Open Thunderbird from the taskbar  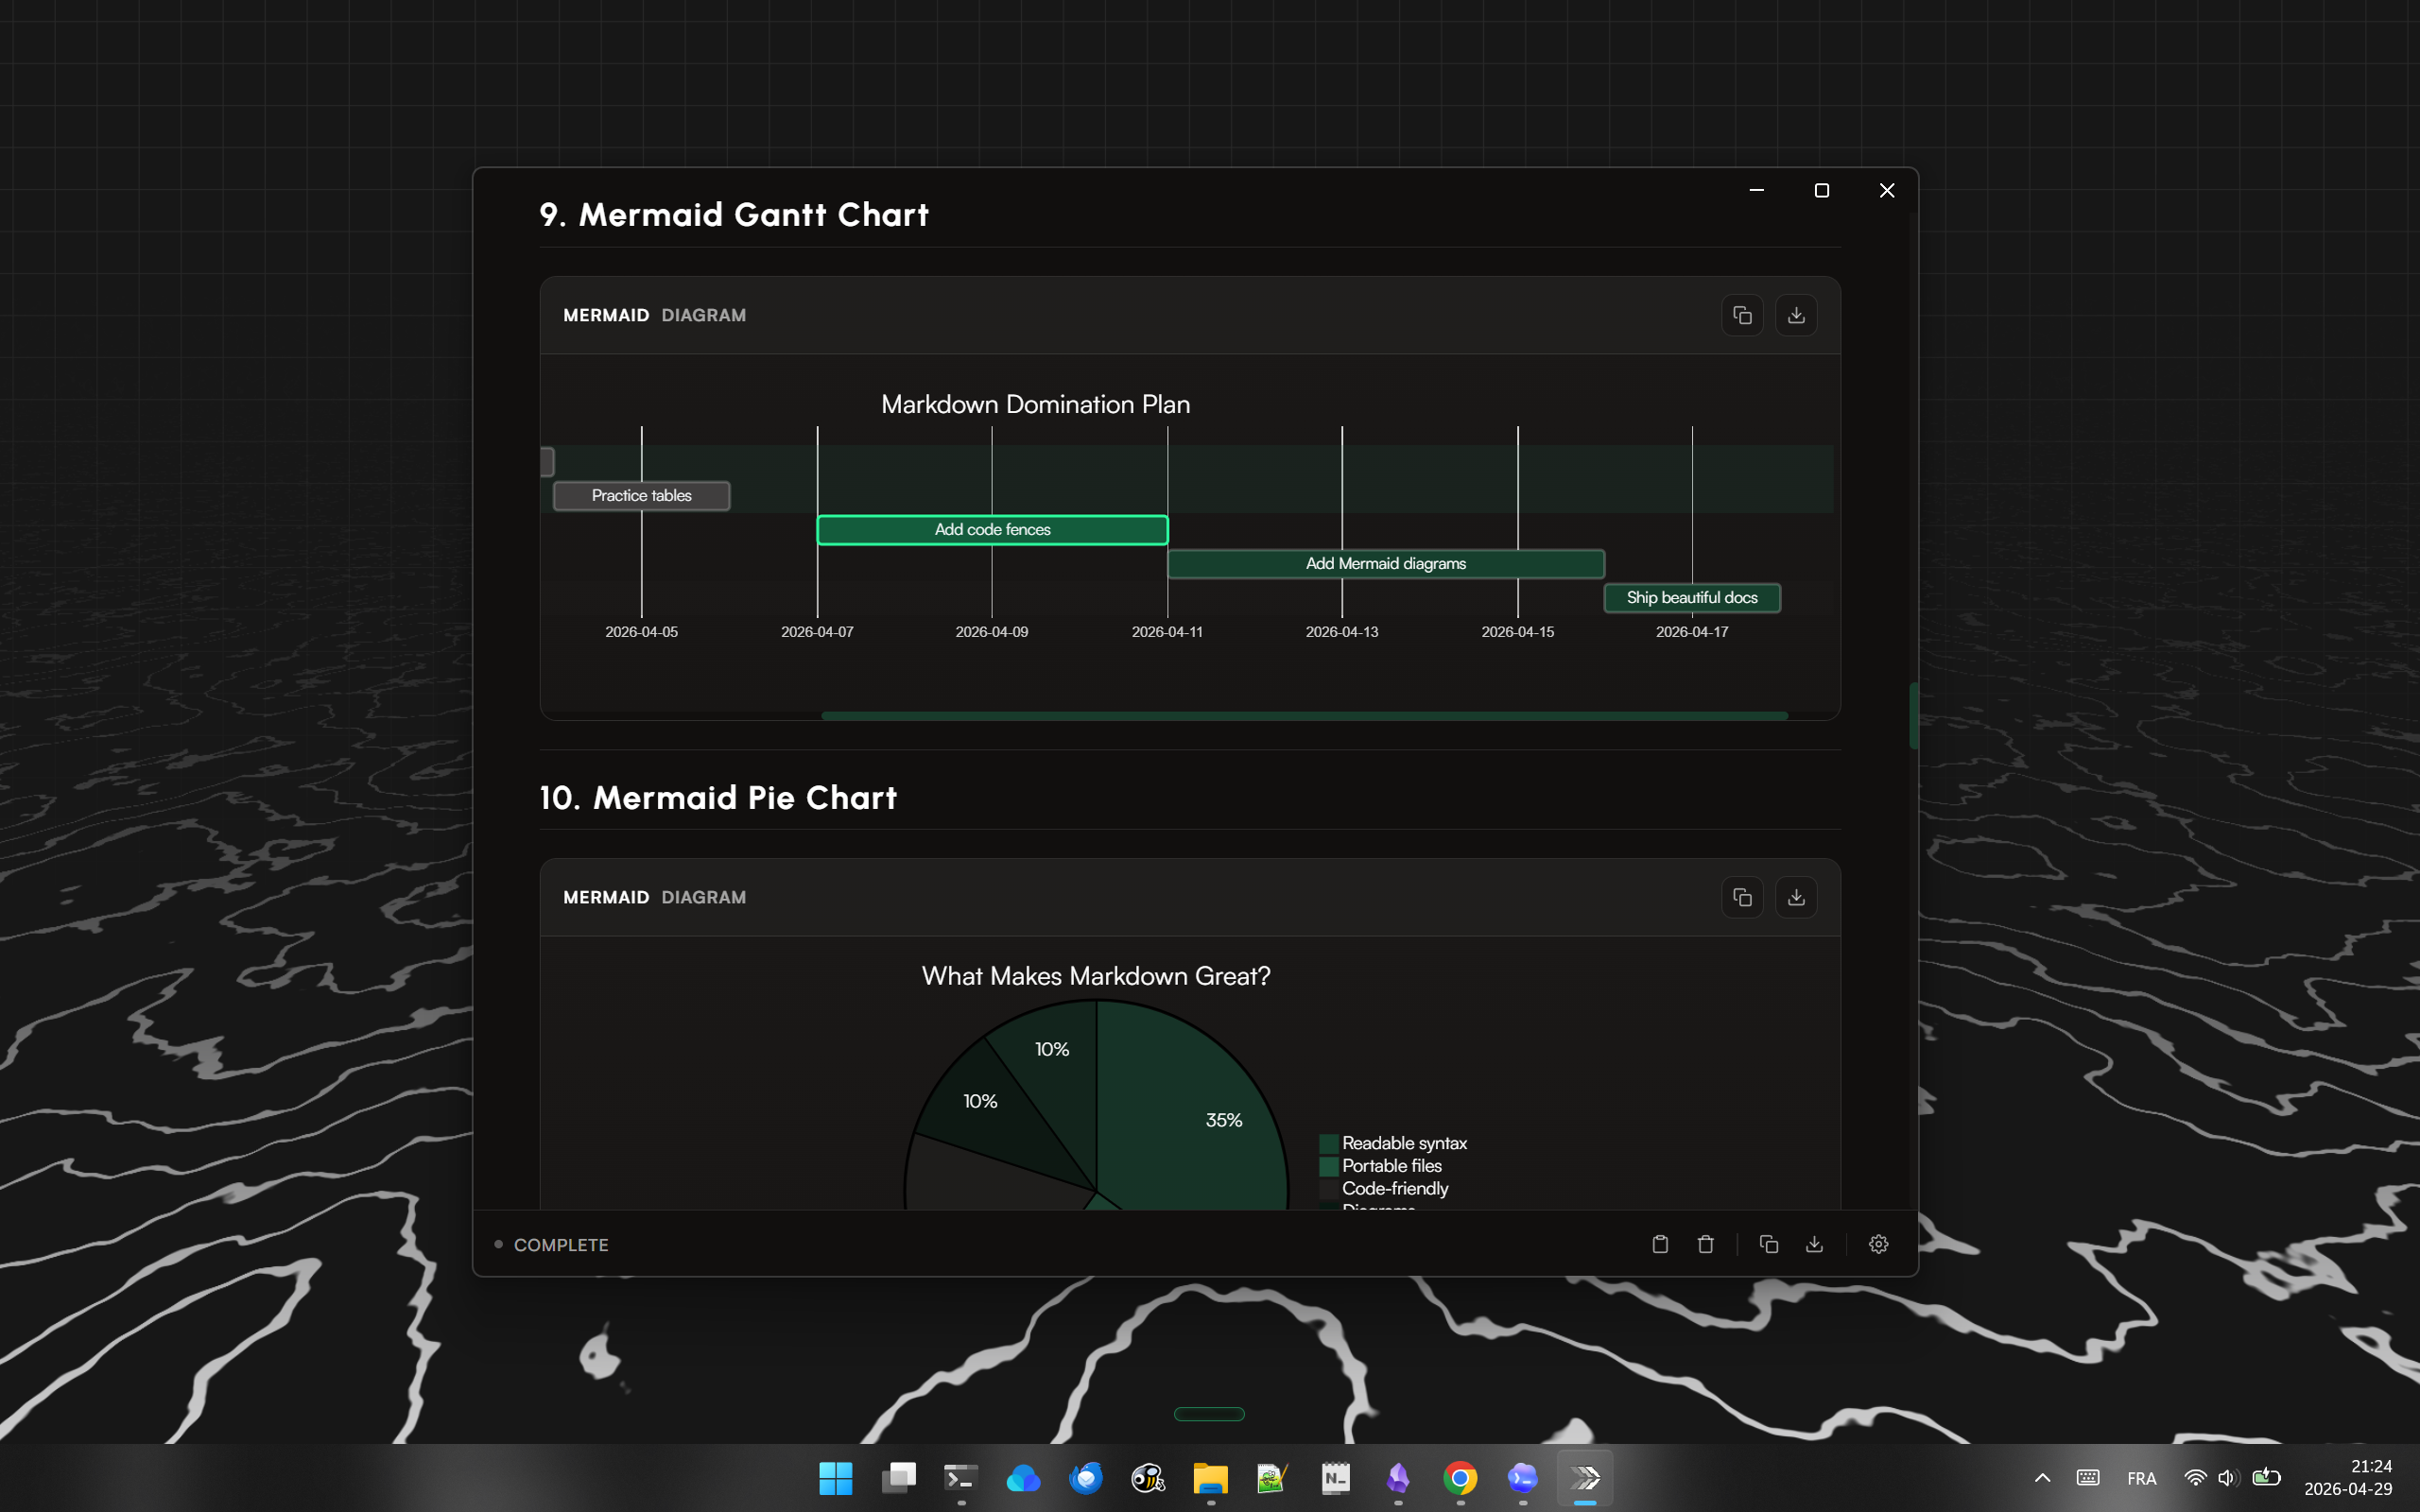click(x=1086, y=1478)
